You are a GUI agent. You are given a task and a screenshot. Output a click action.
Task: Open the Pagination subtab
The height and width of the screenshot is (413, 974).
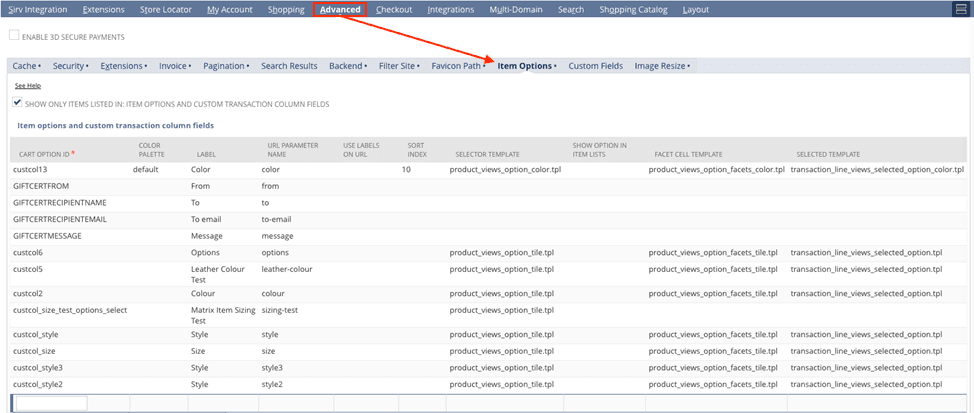click(226, 66)
